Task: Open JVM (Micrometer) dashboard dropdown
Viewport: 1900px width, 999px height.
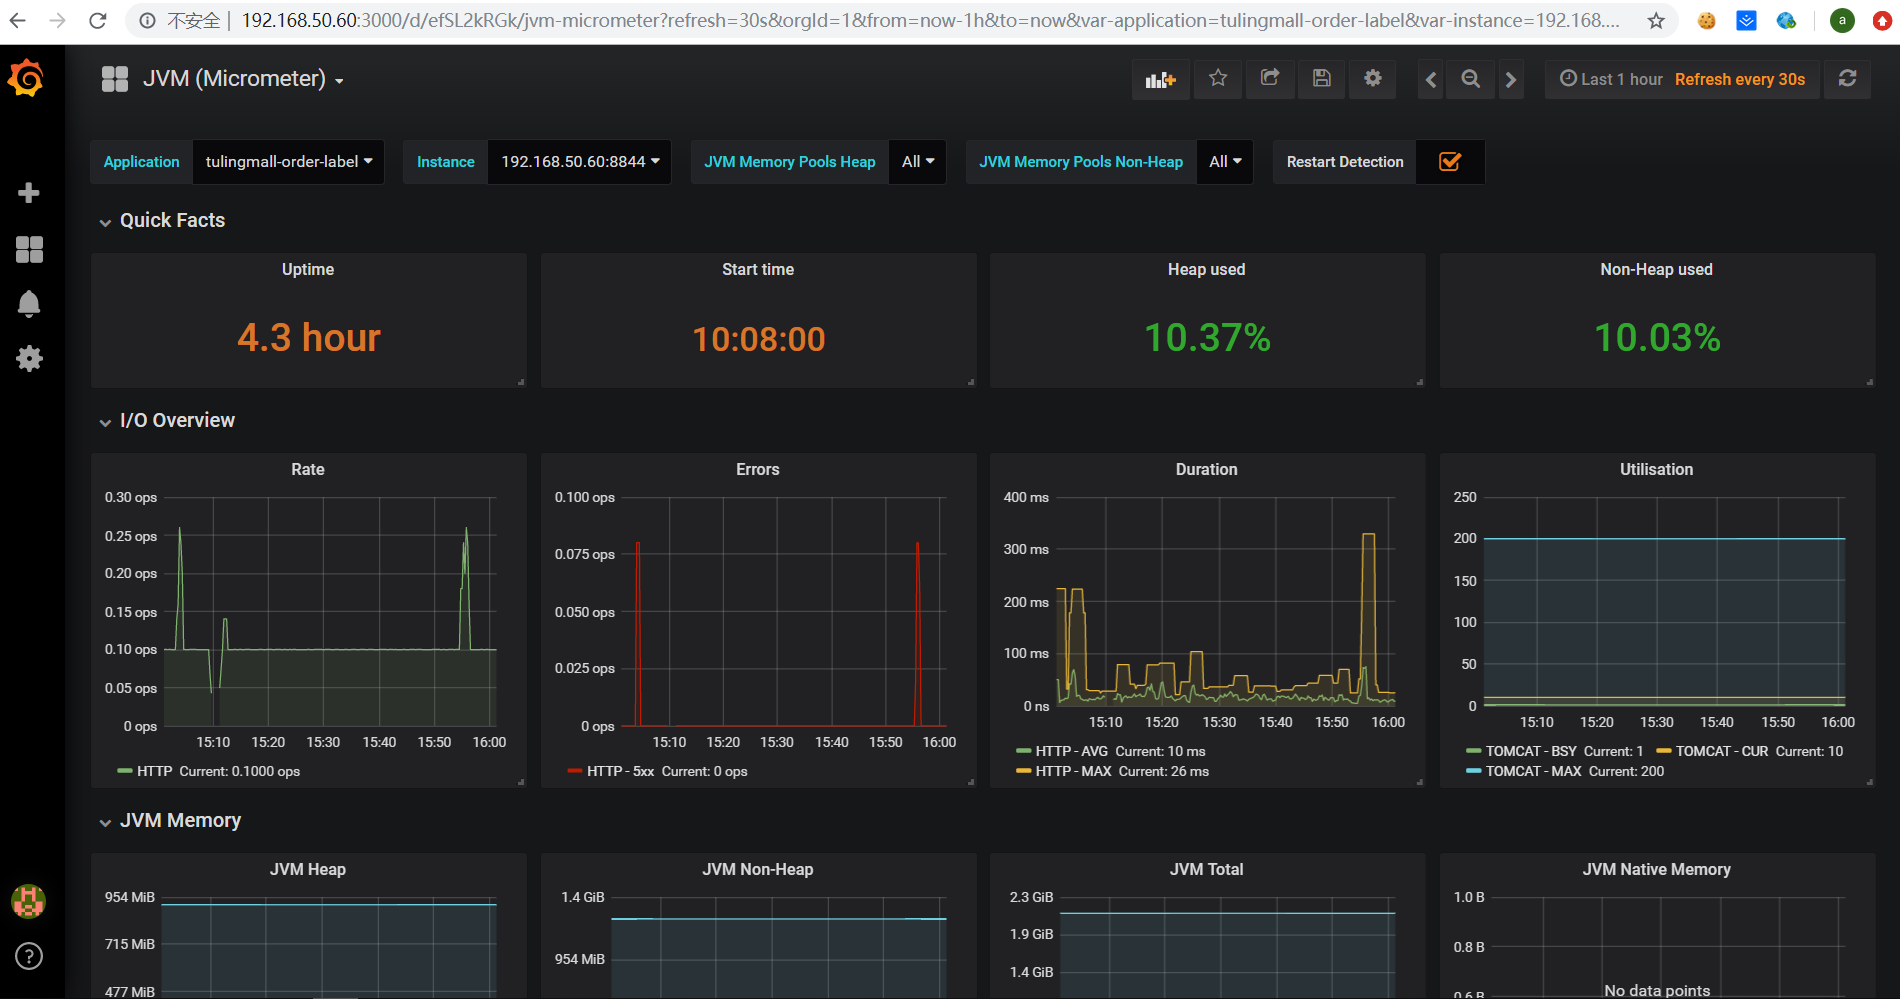Action: [x=243, y=79]
